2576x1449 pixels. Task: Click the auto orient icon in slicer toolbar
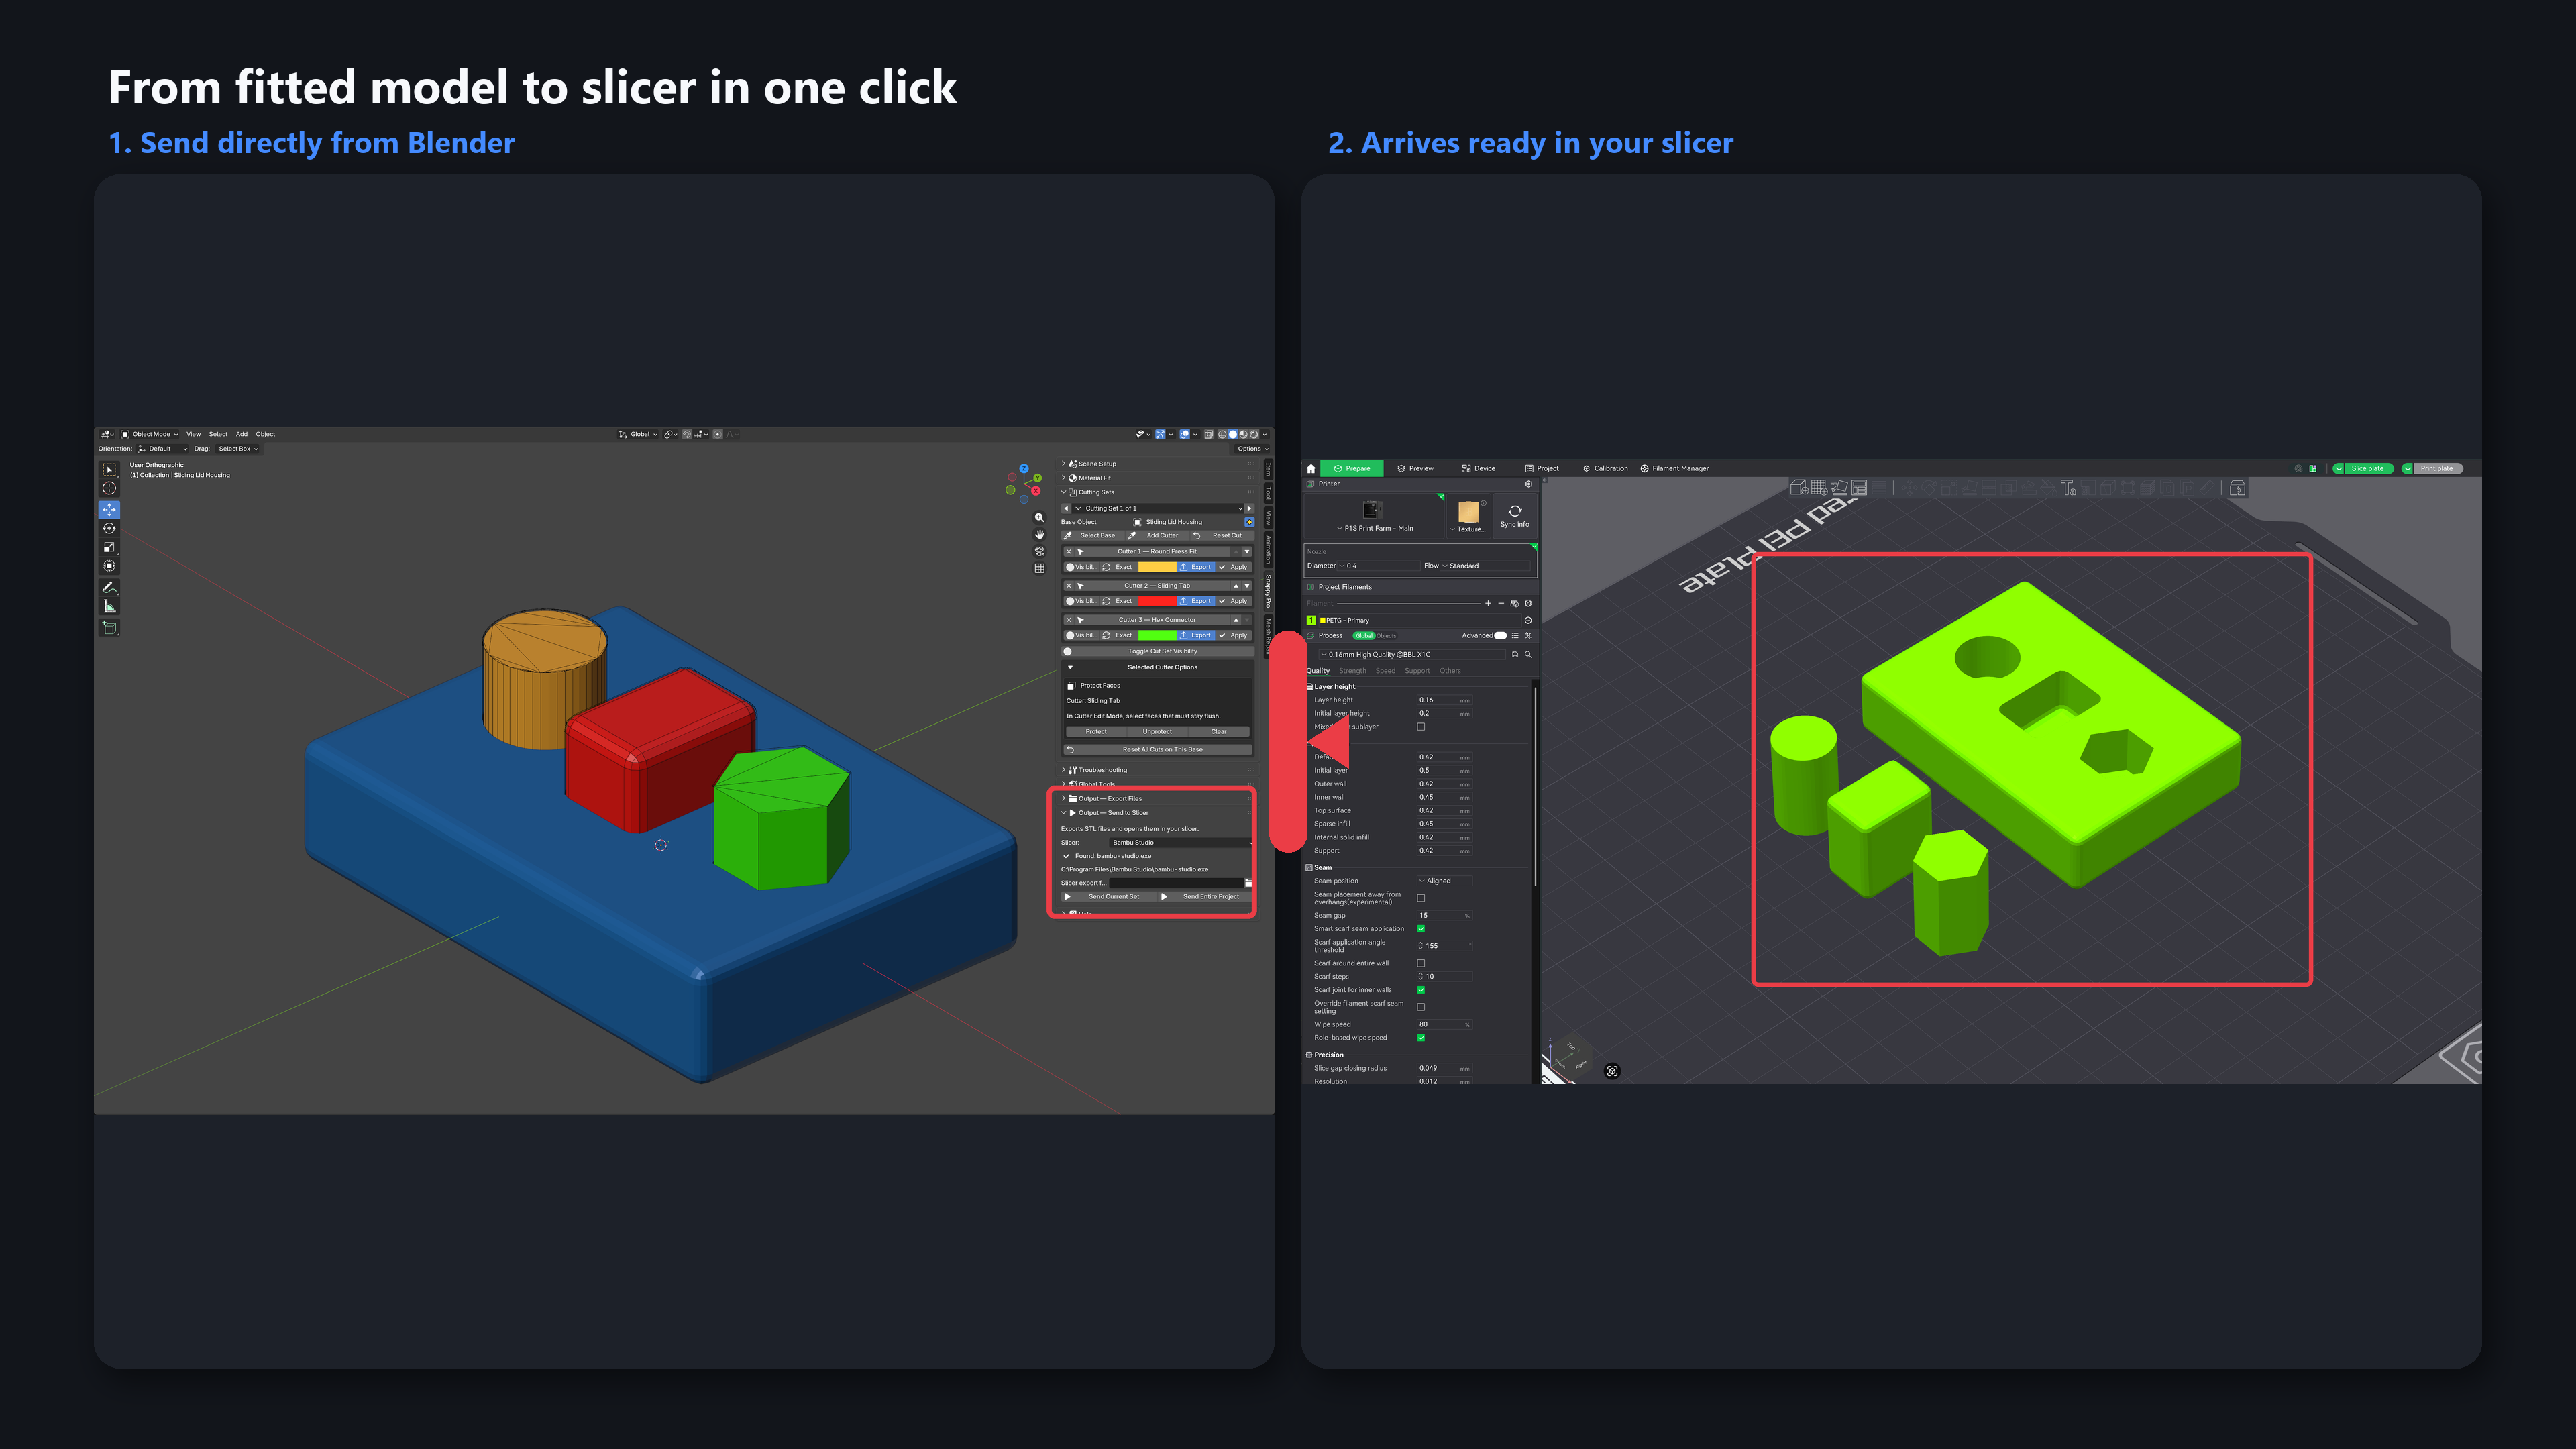1839,488
